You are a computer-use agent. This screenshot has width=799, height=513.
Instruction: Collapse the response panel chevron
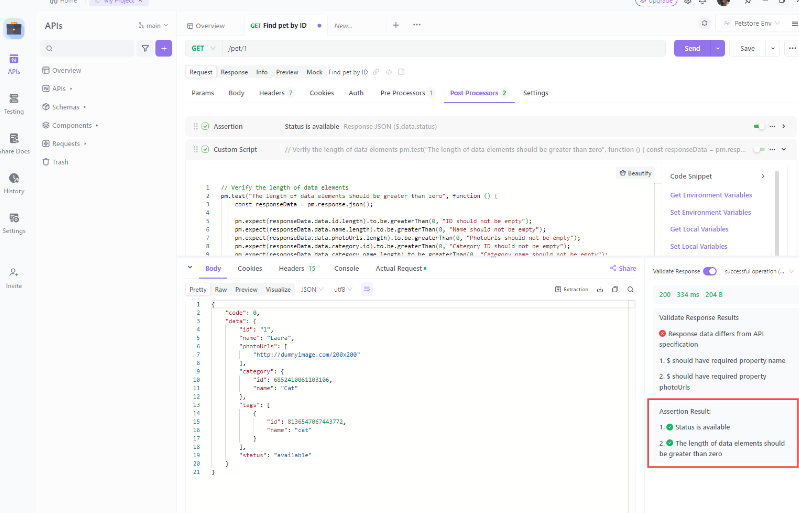[190, 267]
